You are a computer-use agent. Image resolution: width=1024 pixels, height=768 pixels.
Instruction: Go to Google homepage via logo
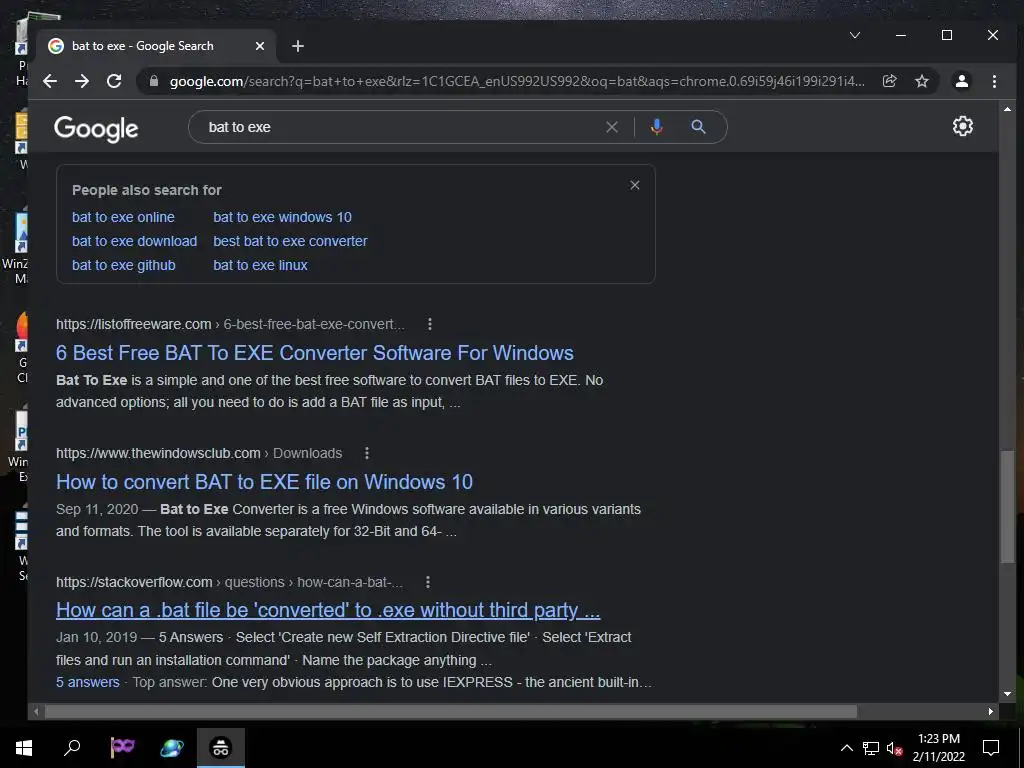96,129
